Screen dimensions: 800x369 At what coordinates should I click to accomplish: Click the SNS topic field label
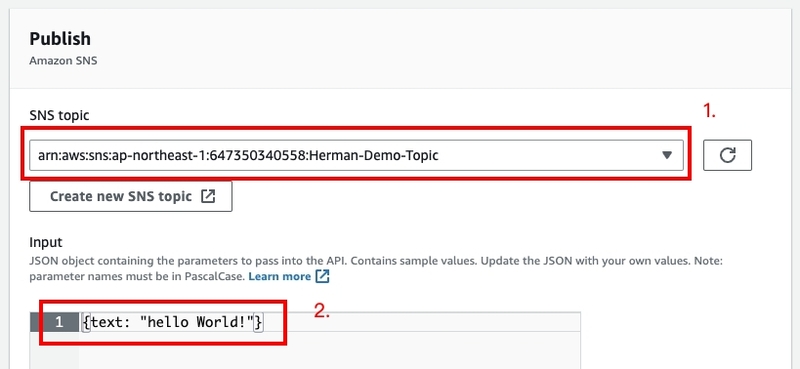[59, 115]
